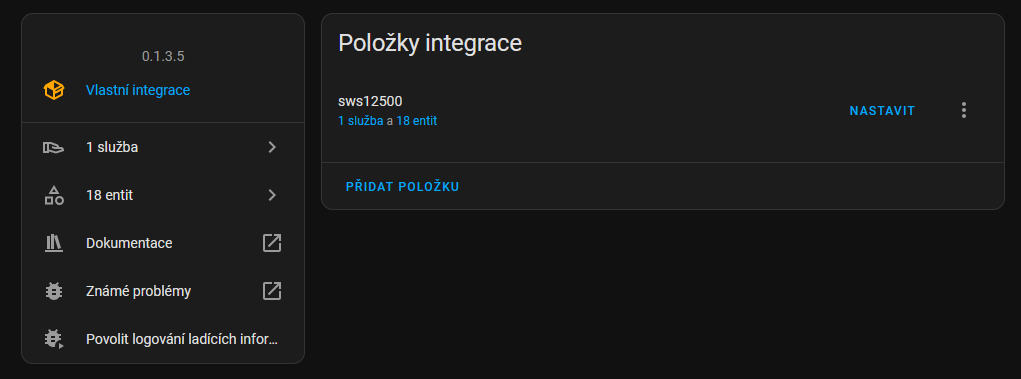Open the Vlastní integrace link
The height and width of the screenshot is (379, 1021).
[x=138, y=90]
